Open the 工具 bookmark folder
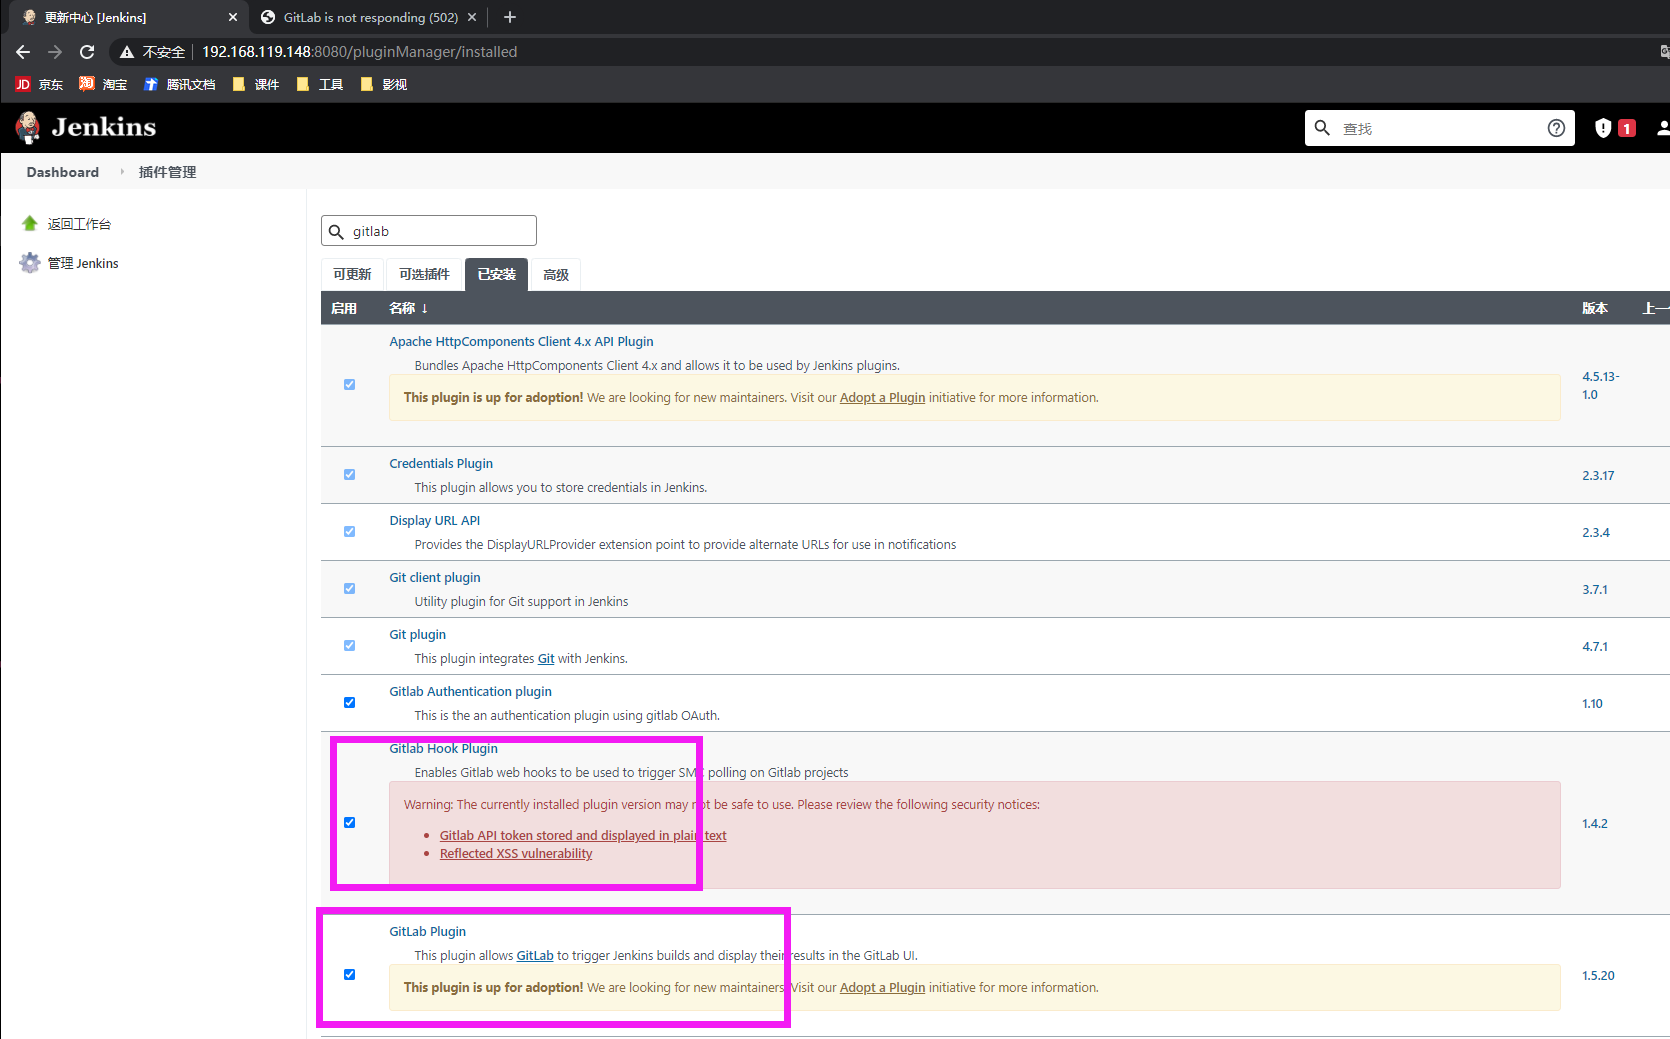This screenshot has height=1039, width=1670. (320, 85)
